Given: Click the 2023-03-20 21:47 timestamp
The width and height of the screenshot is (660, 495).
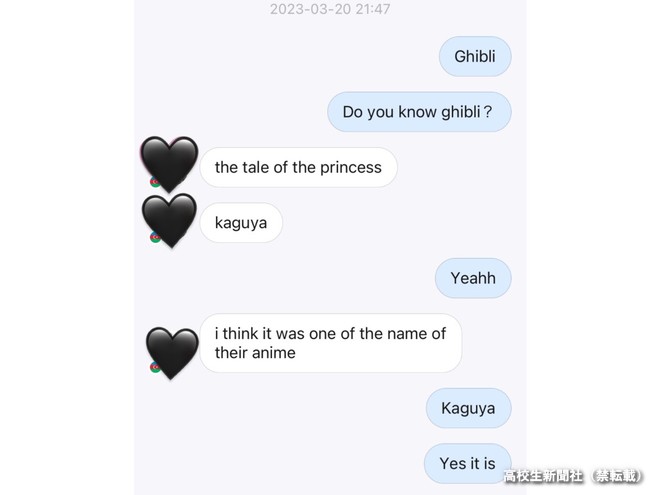Looking at the screenshot, I should [330, 9].
